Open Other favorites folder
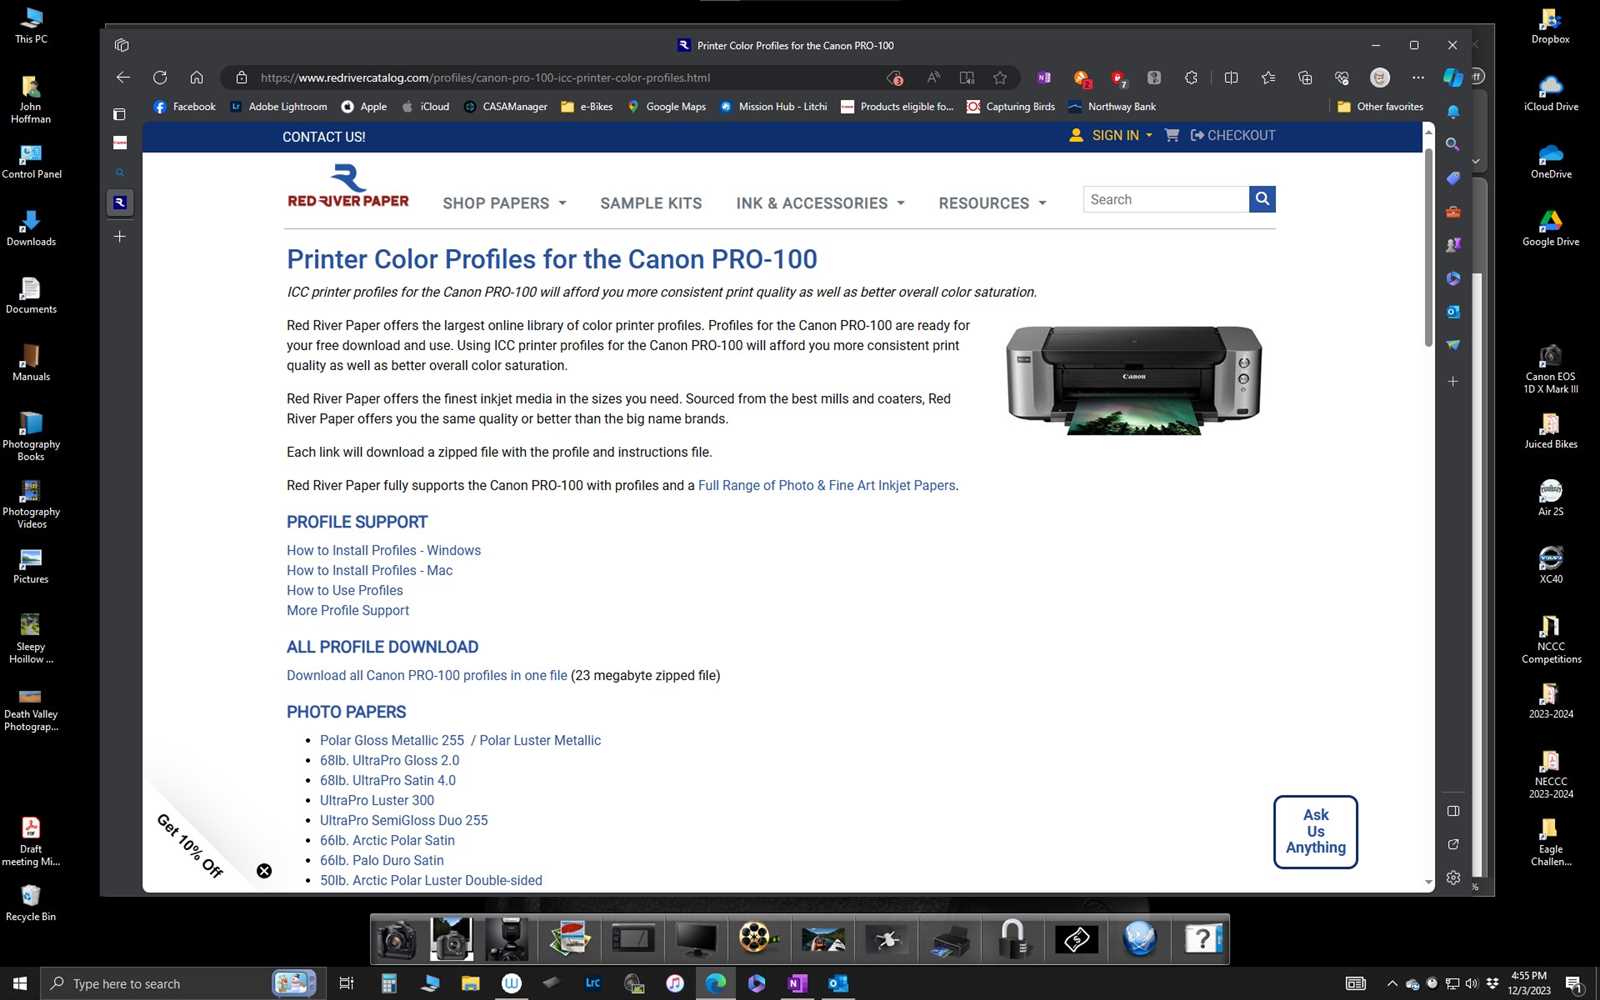 point(1380,106)
